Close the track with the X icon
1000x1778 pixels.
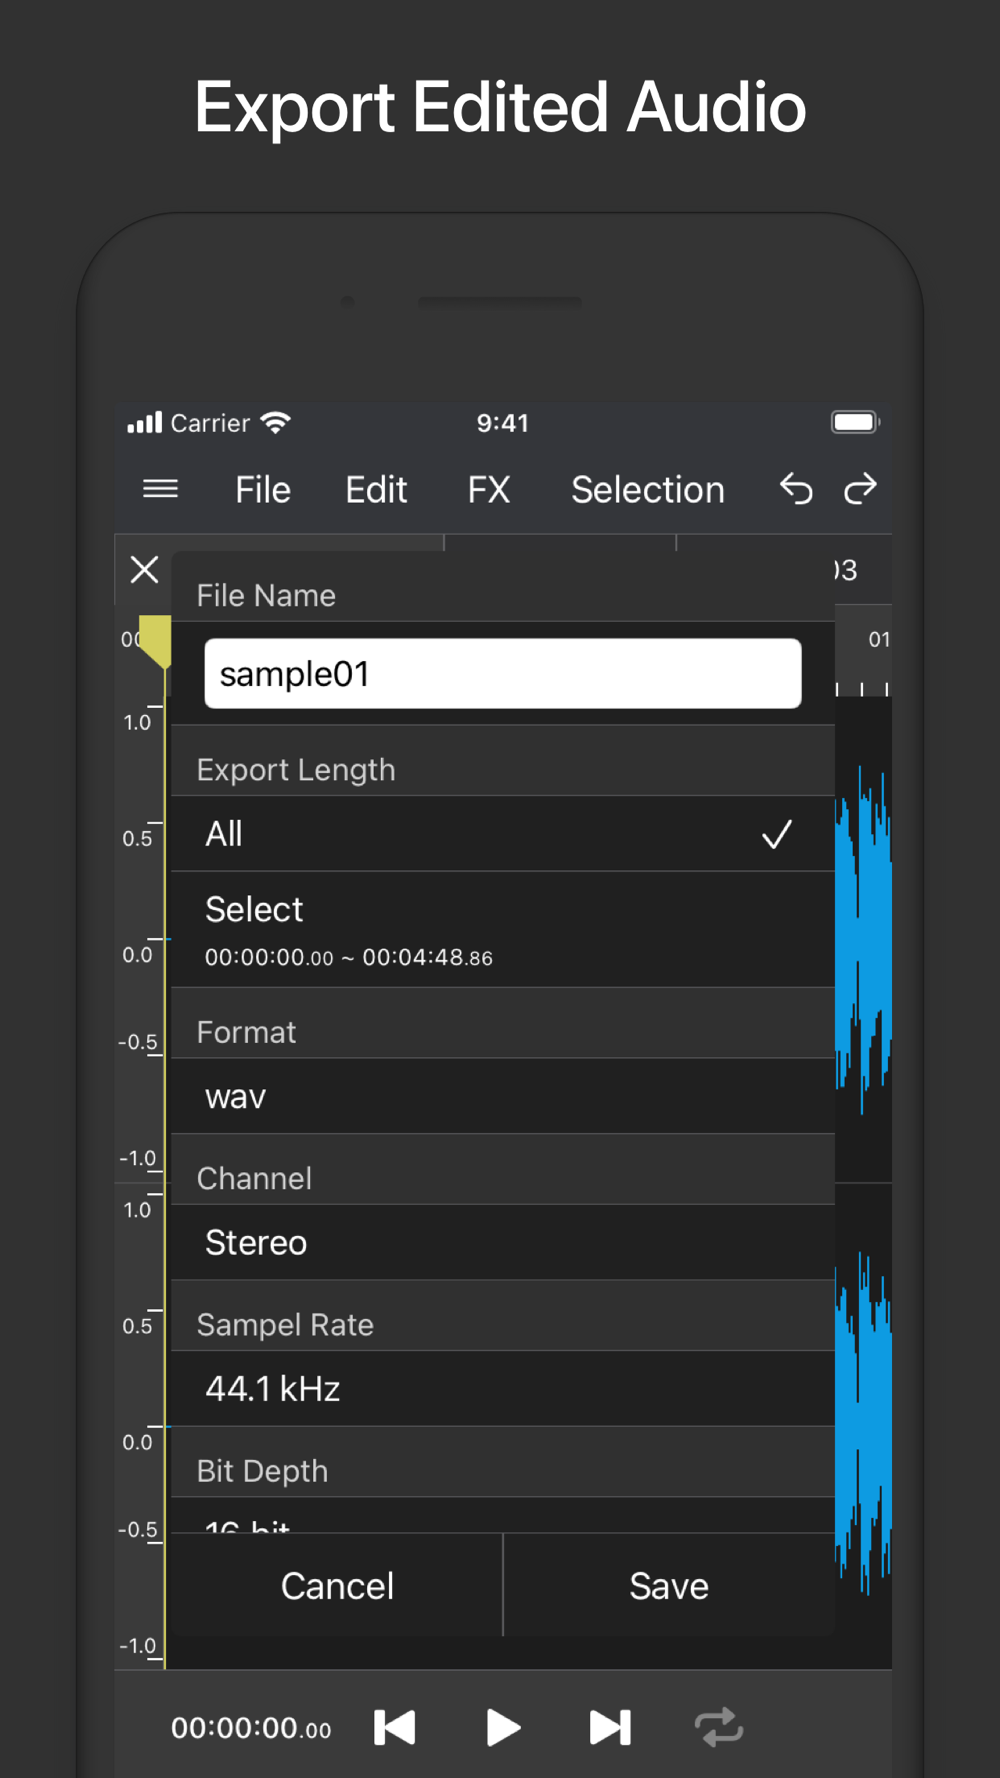[x=145, y=570]
